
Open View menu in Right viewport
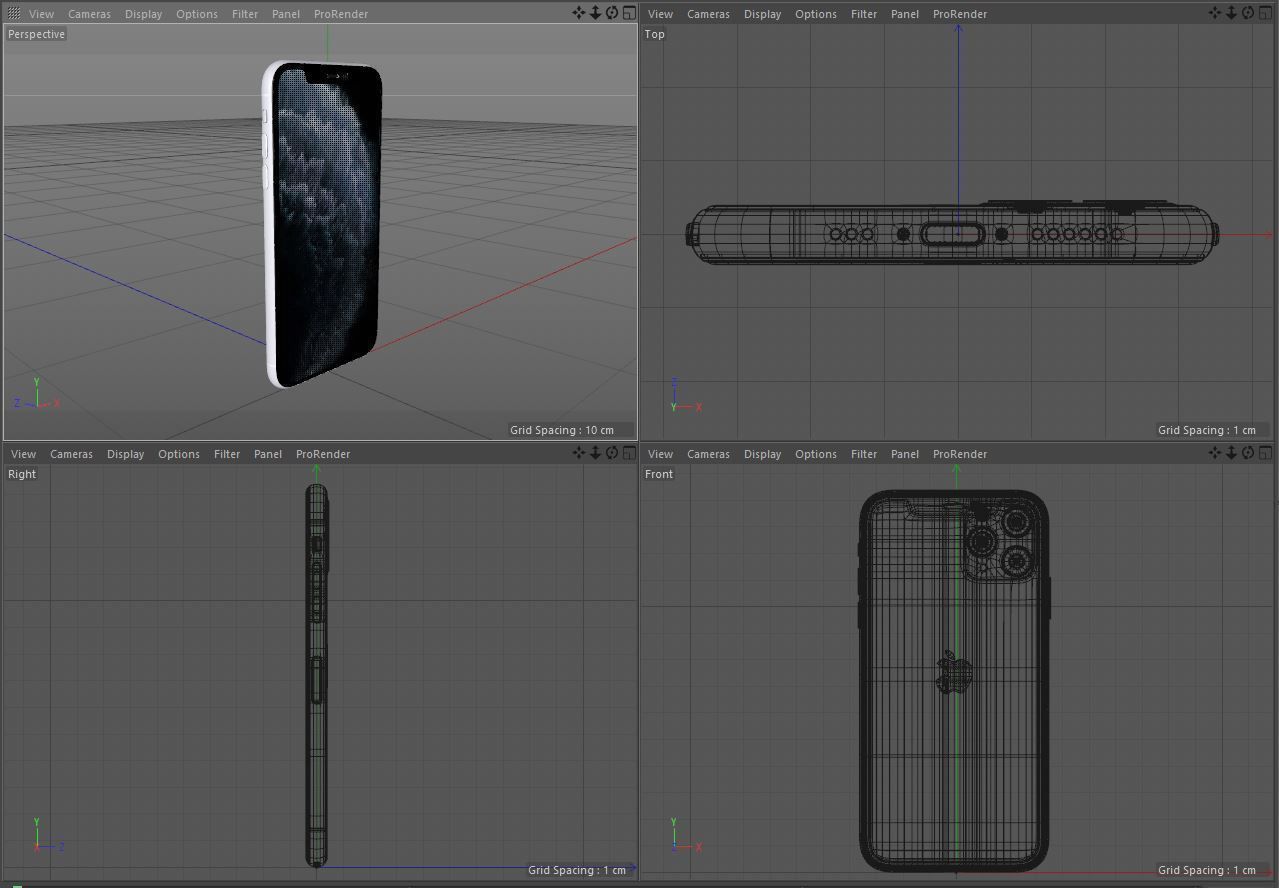pyautogui.click(x=23, y=454)
